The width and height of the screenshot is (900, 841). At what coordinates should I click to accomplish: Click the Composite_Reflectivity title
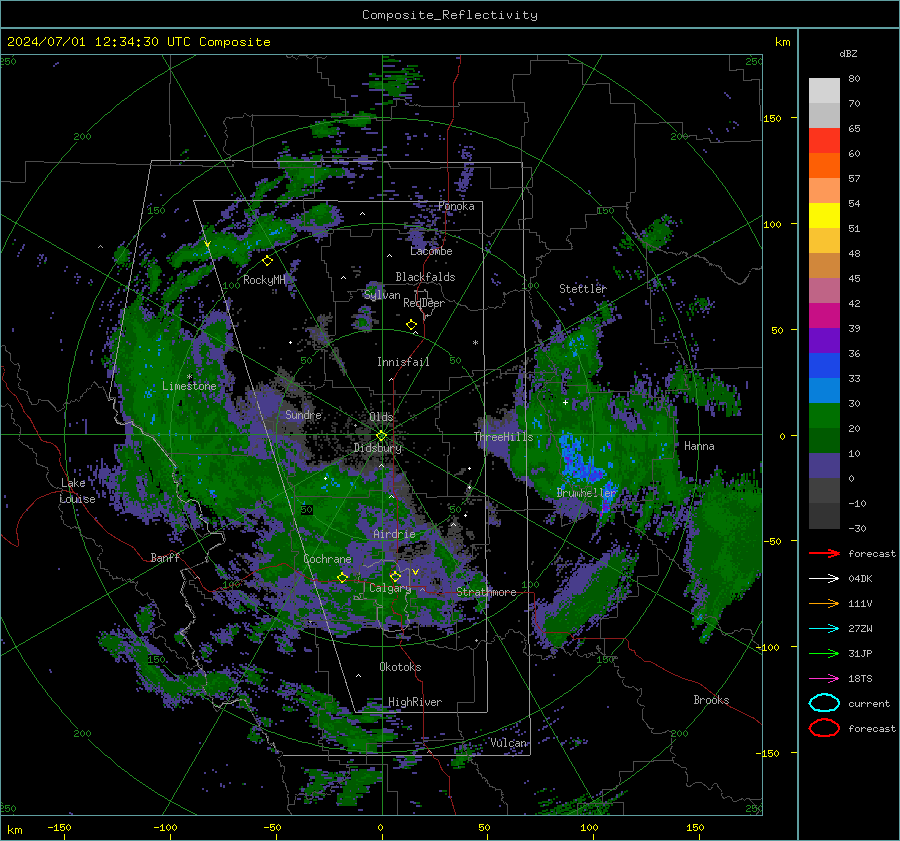pos(450,15)
